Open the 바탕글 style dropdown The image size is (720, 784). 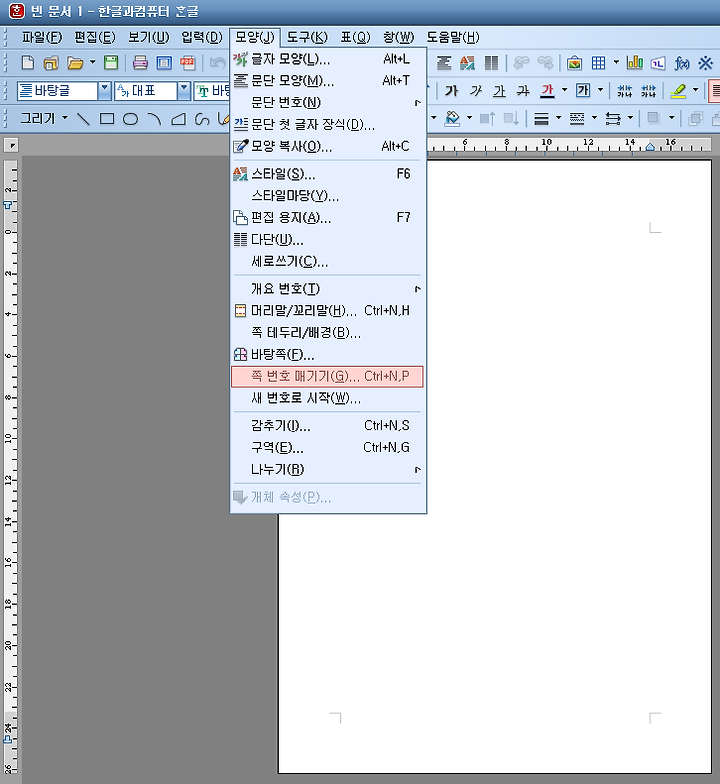104,90
